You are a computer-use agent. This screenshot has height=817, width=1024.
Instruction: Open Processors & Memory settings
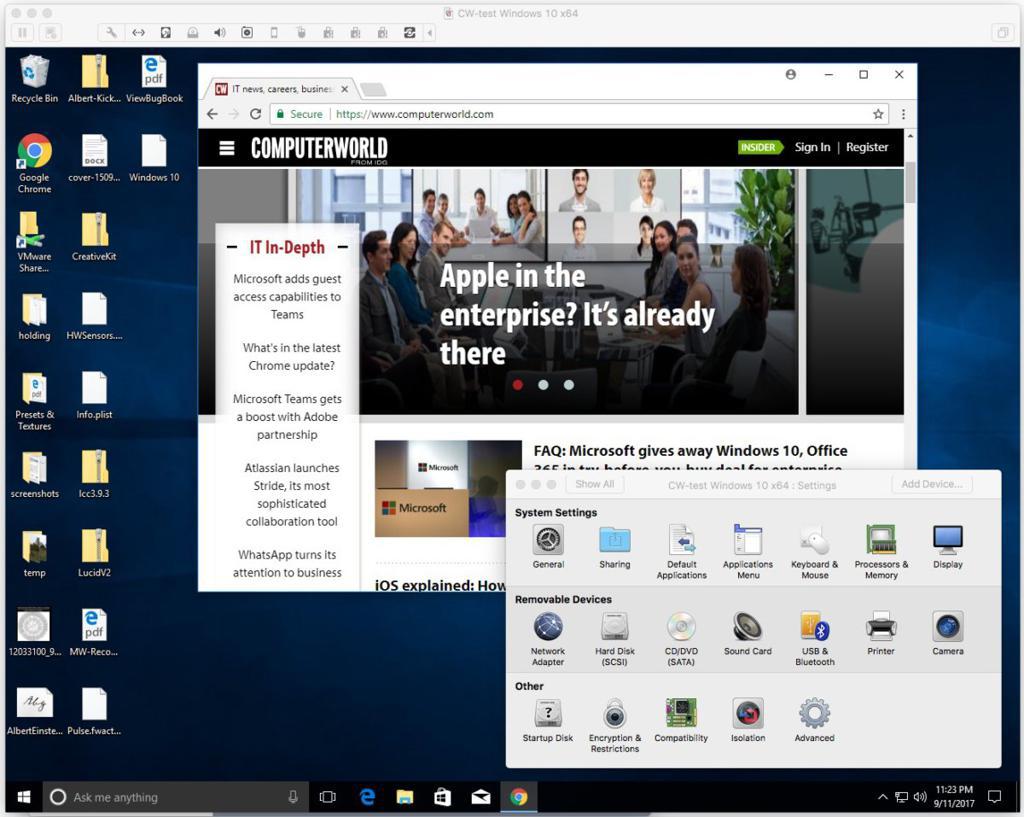pos(881,552)
